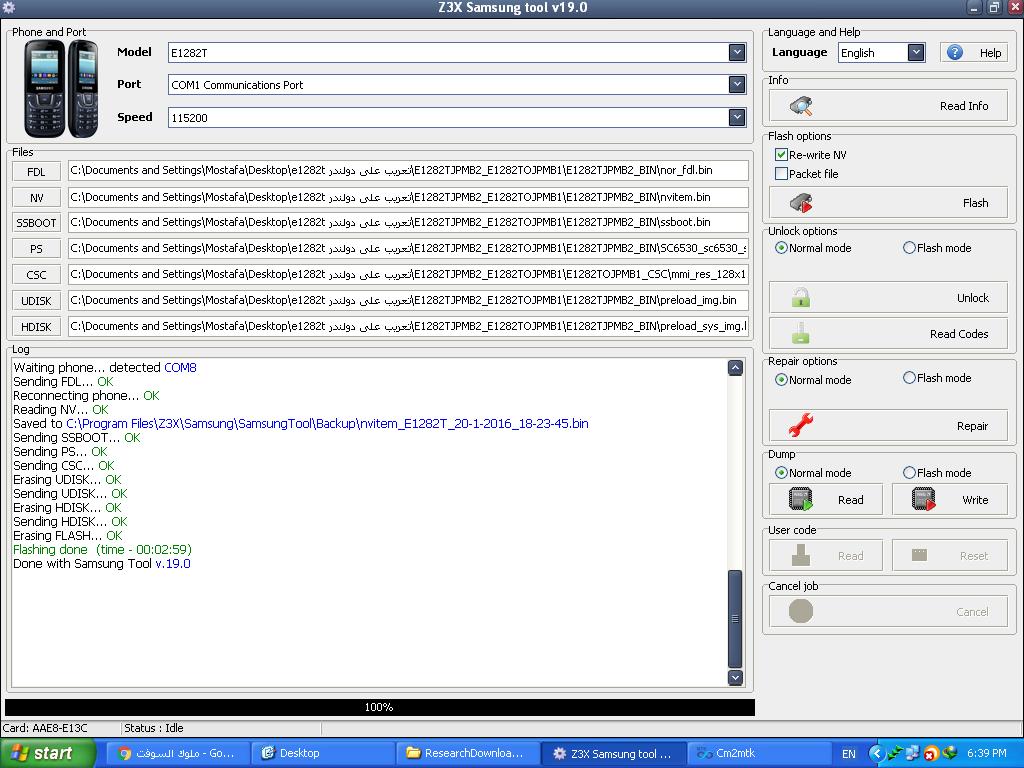This screenshot has height=768, width=1024.
Task: Click the blue Help question mark icon
Action: tap(955, 52)
